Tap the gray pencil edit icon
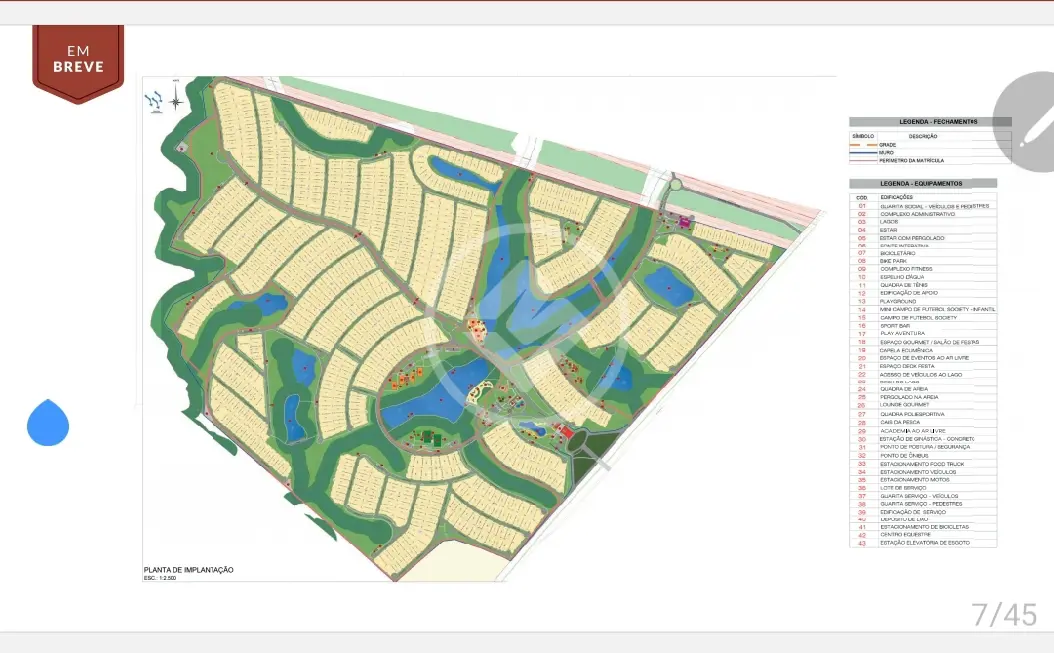This screenshot has width=1054, height=653. pyautogui.click(x=1026, y=121)
